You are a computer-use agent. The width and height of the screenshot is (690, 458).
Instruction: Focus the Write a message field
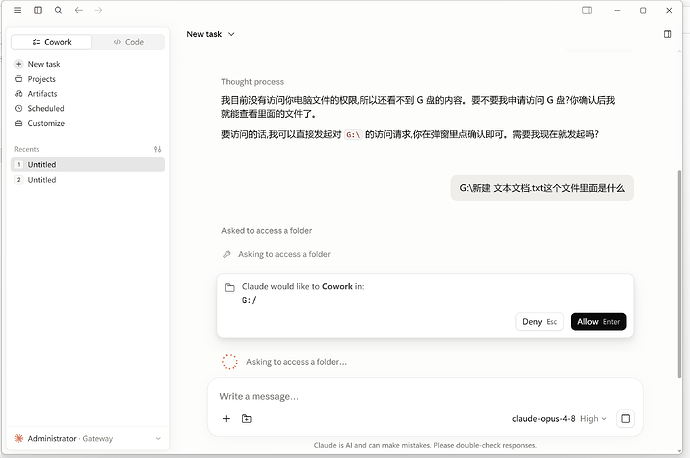(425, 396)
